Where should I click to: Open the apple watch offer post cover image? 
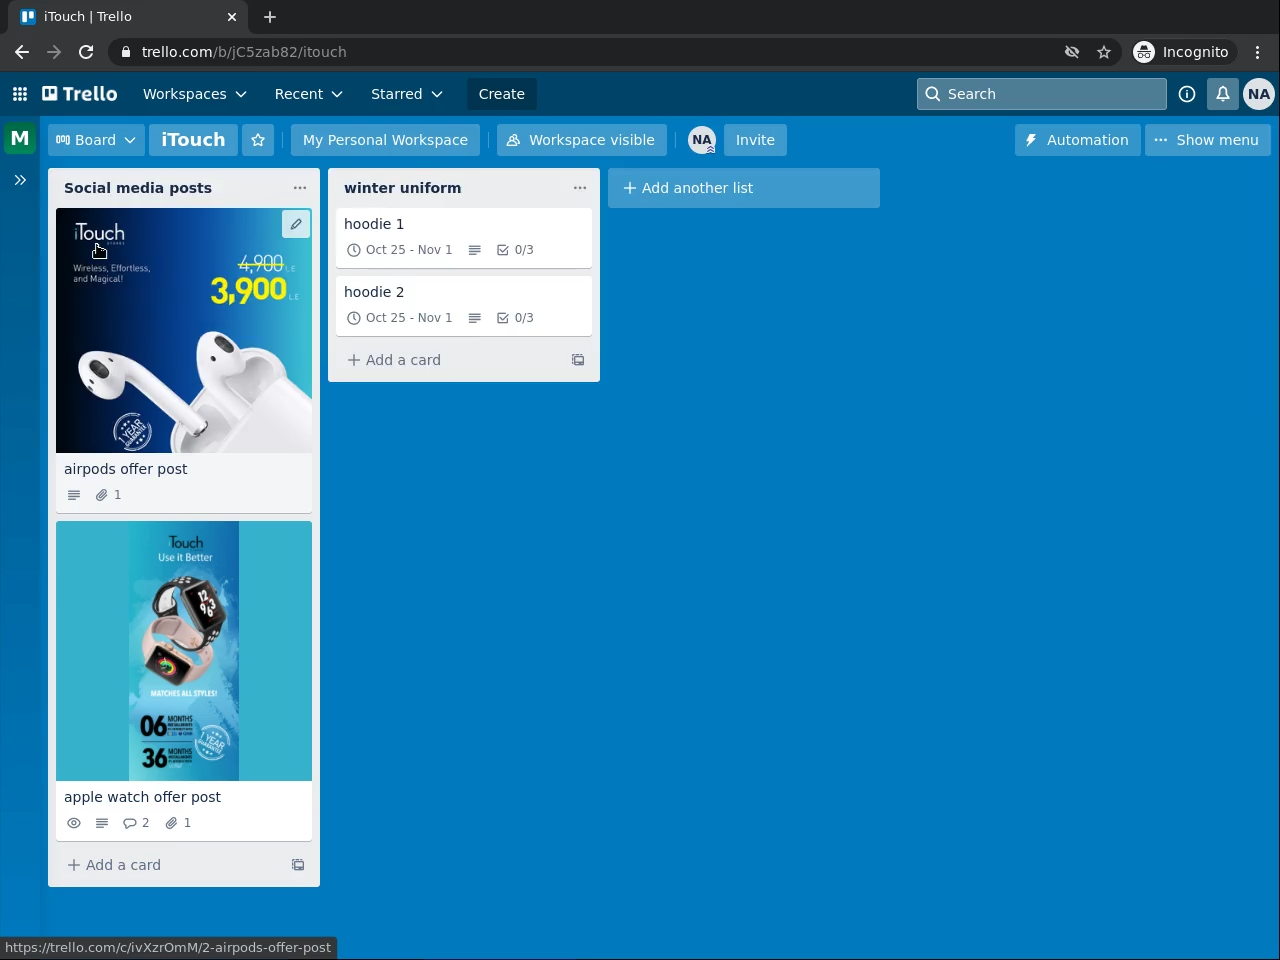coord(184,651)
